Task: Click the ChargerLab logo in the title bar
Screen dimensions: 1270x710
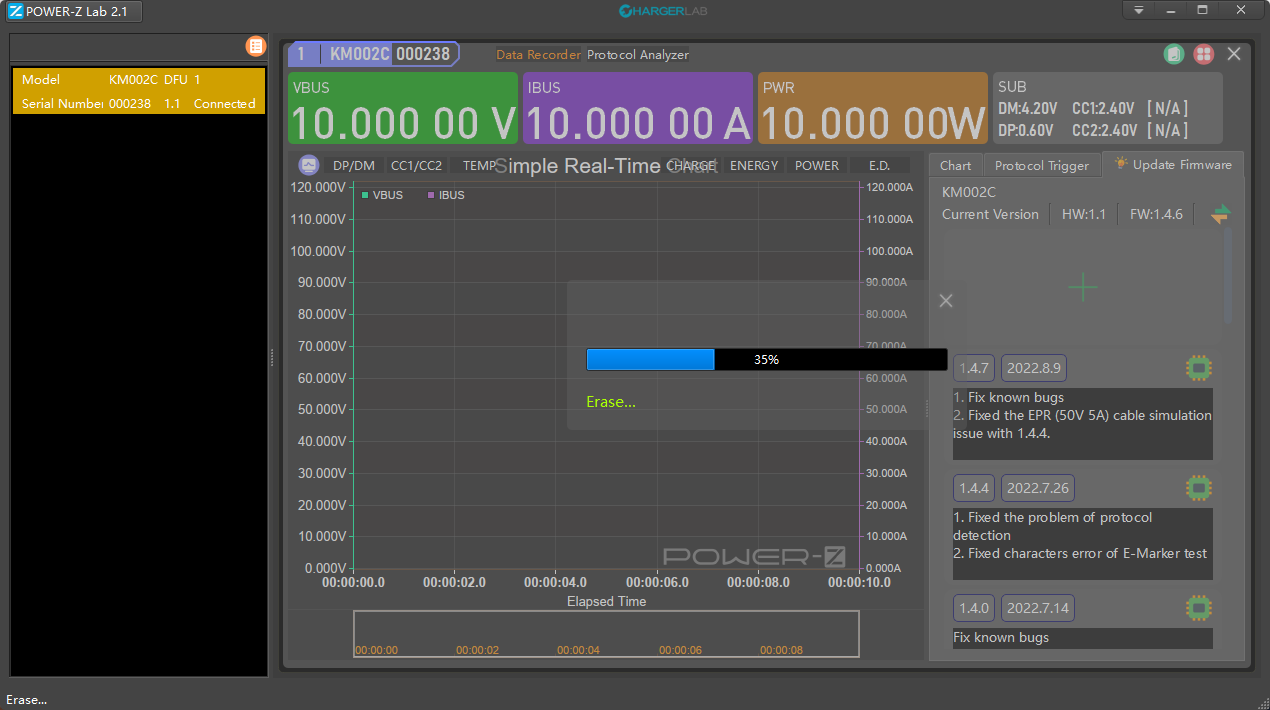Action: pos(664,11)
